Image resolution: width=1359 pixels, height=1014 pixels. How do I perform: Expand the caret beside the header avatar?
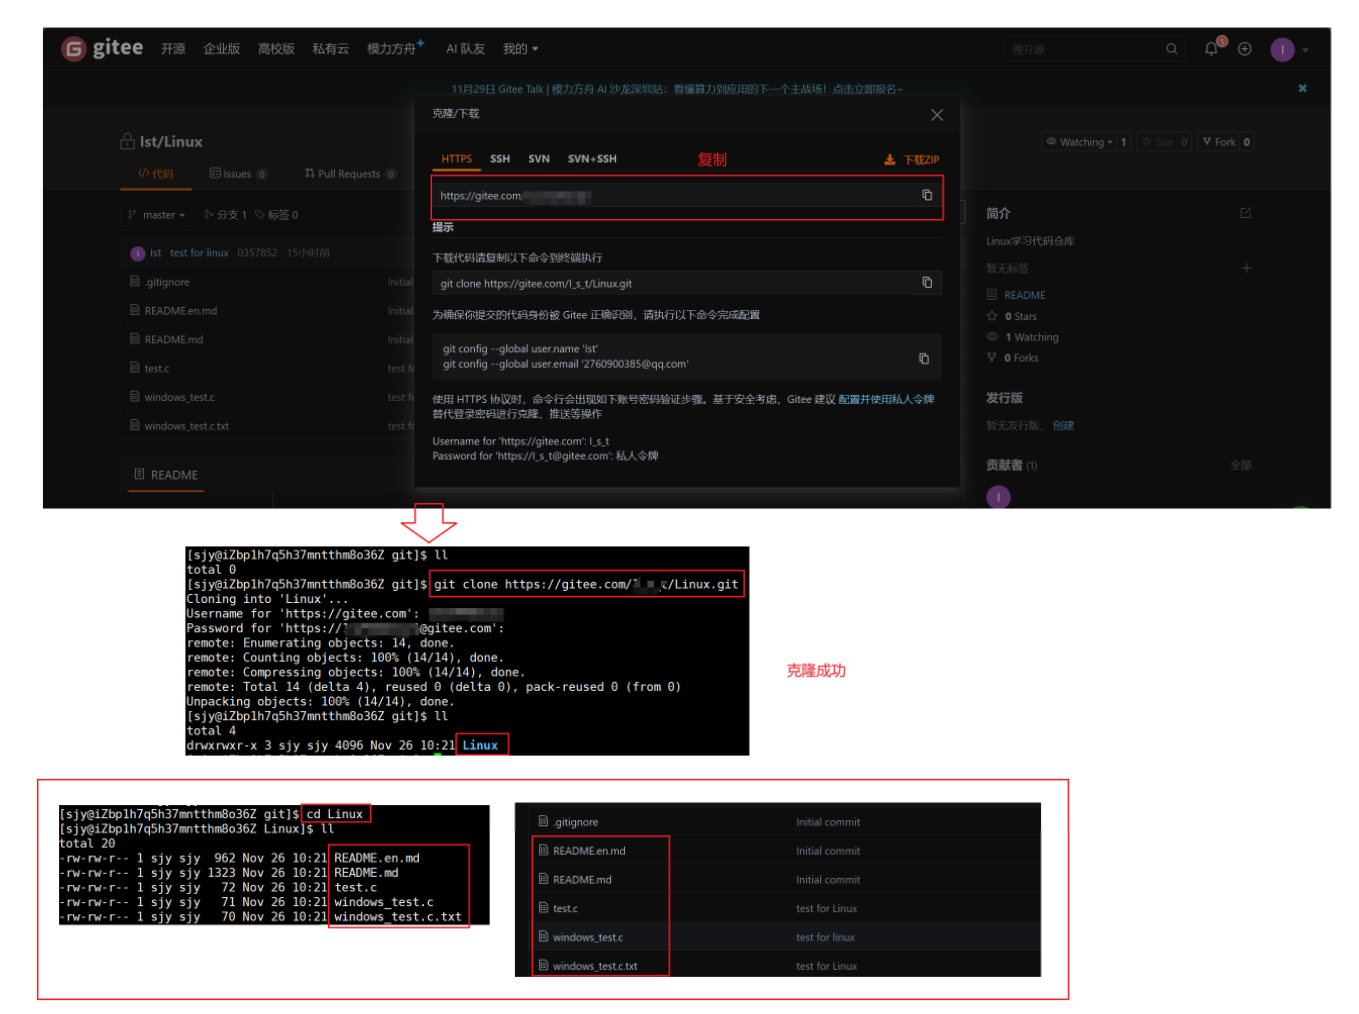pyautogui.click(x=1305, y=50)
